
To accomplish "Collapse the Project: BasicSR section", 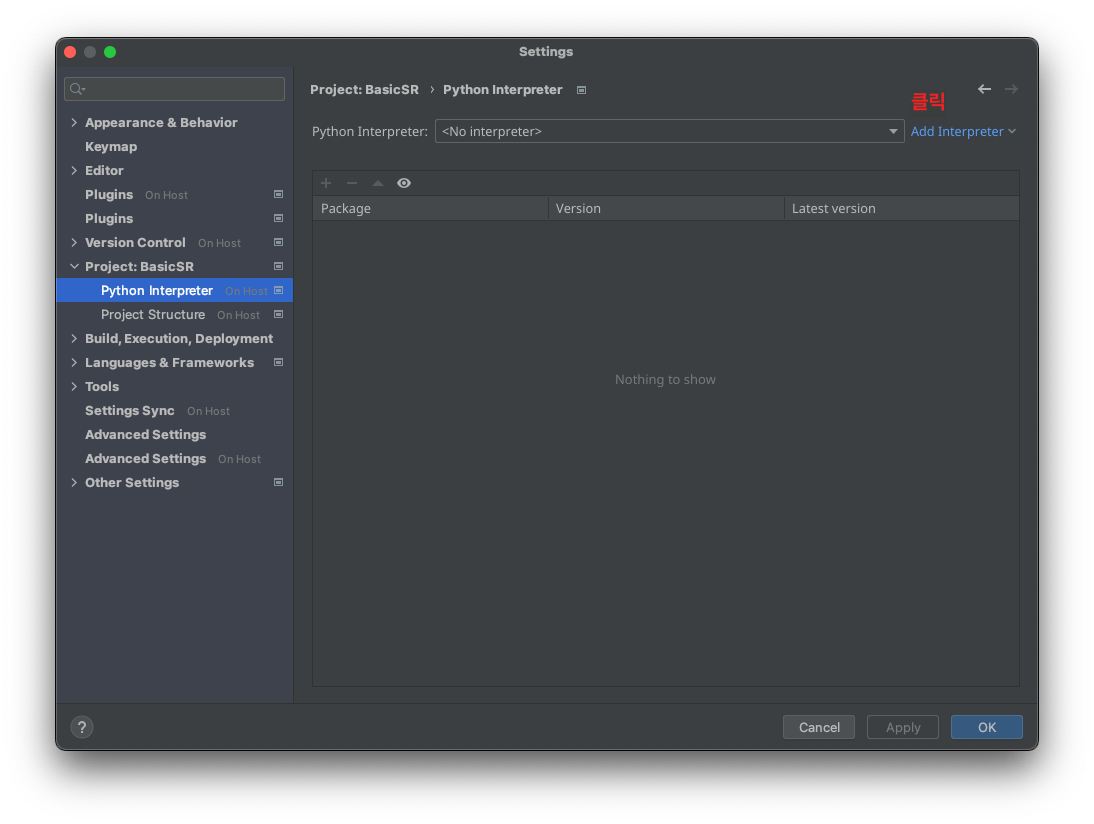I will (x=73, y=266).
